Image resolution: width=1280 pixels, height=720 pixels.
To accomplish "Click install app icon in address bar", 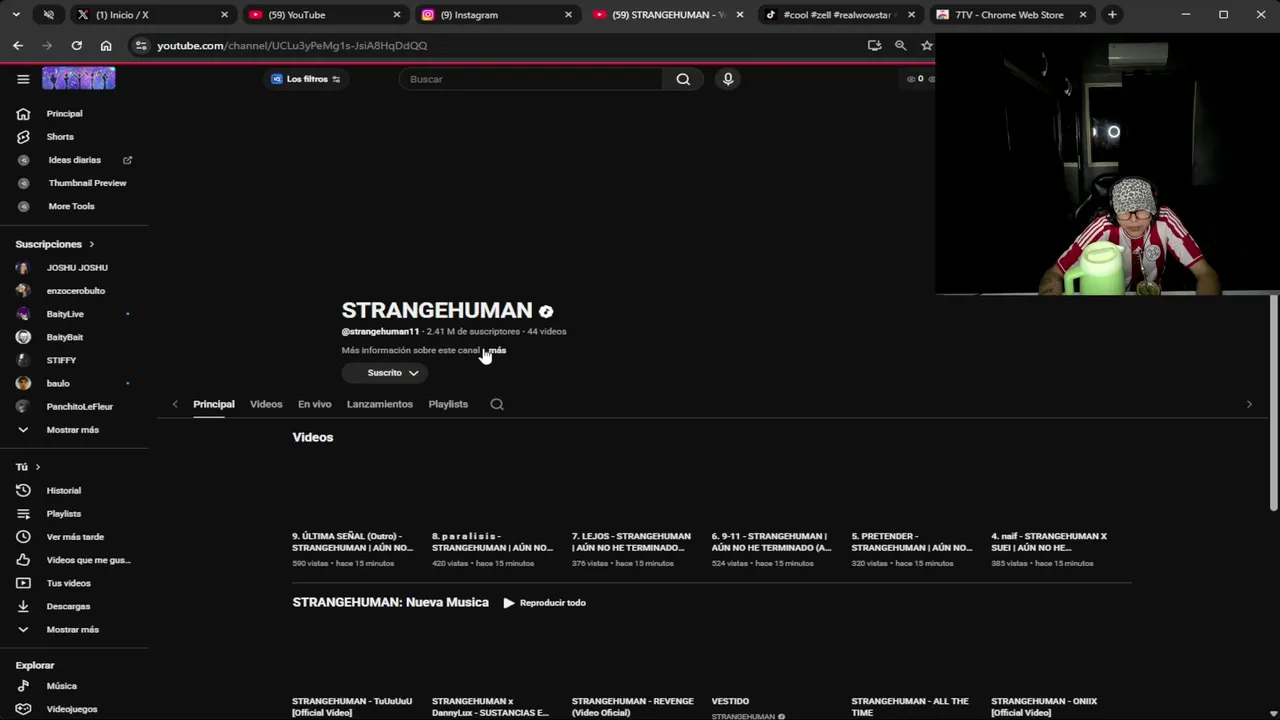I will pyautogui.click(x=875, y=45).
